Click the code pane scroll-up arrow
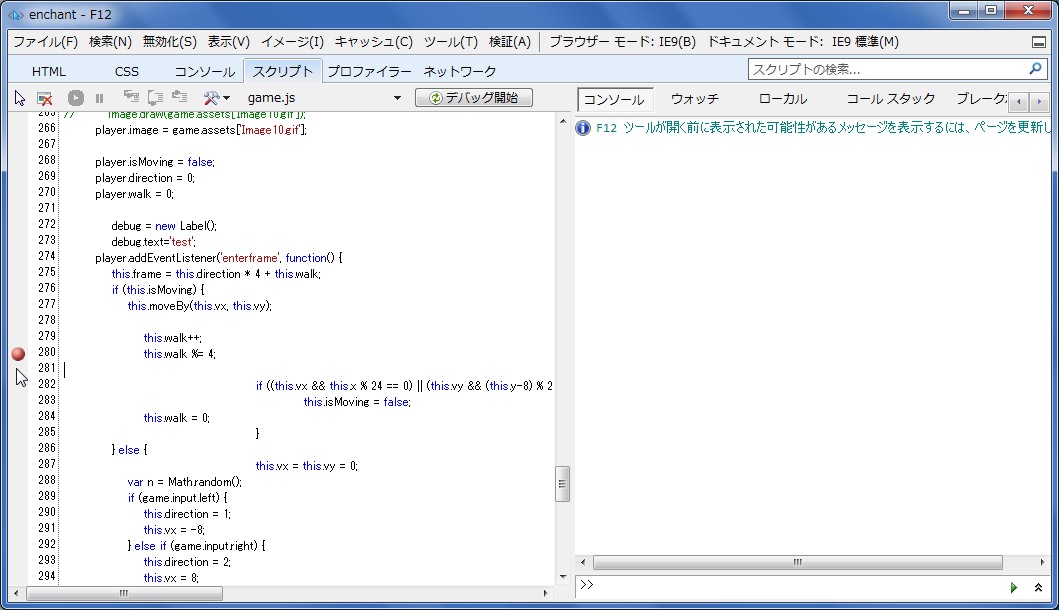 tap(563, 121)
